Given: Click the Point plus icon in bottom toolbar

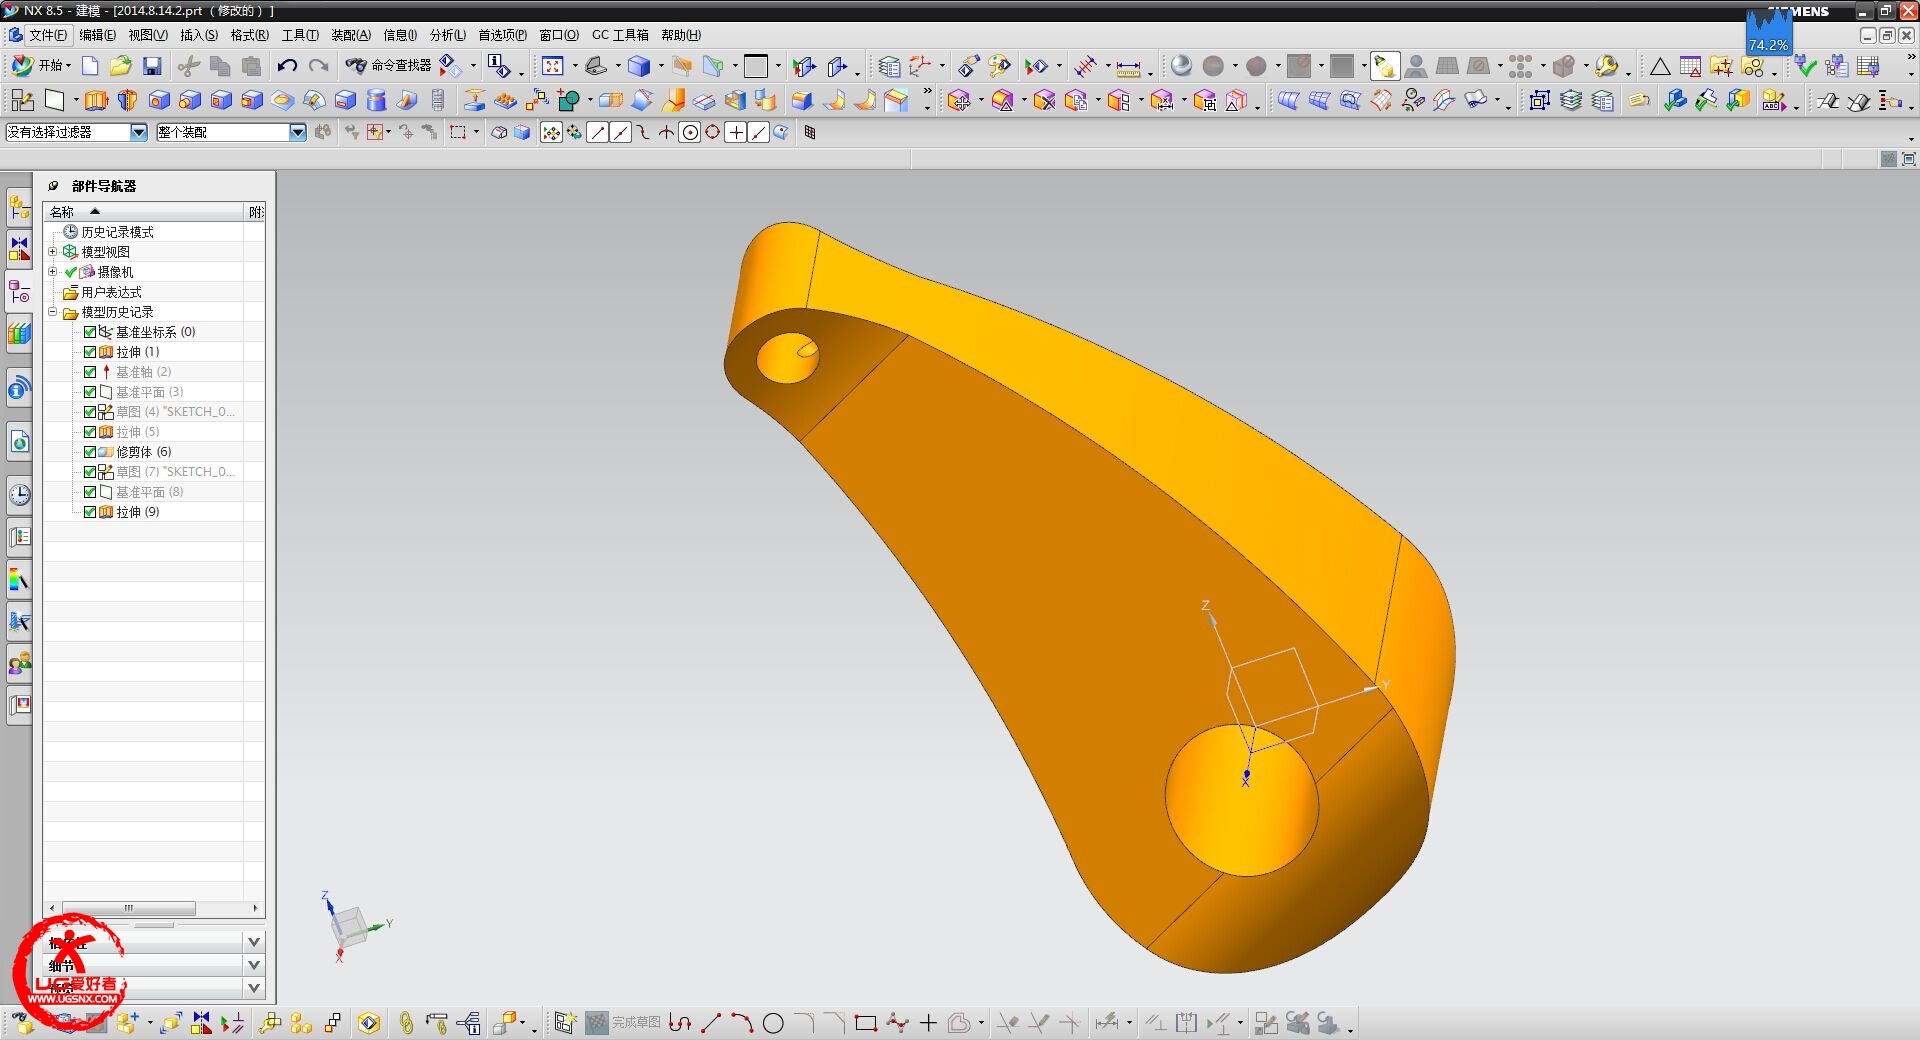Looking at the screenshot, I should point(928,1023).
